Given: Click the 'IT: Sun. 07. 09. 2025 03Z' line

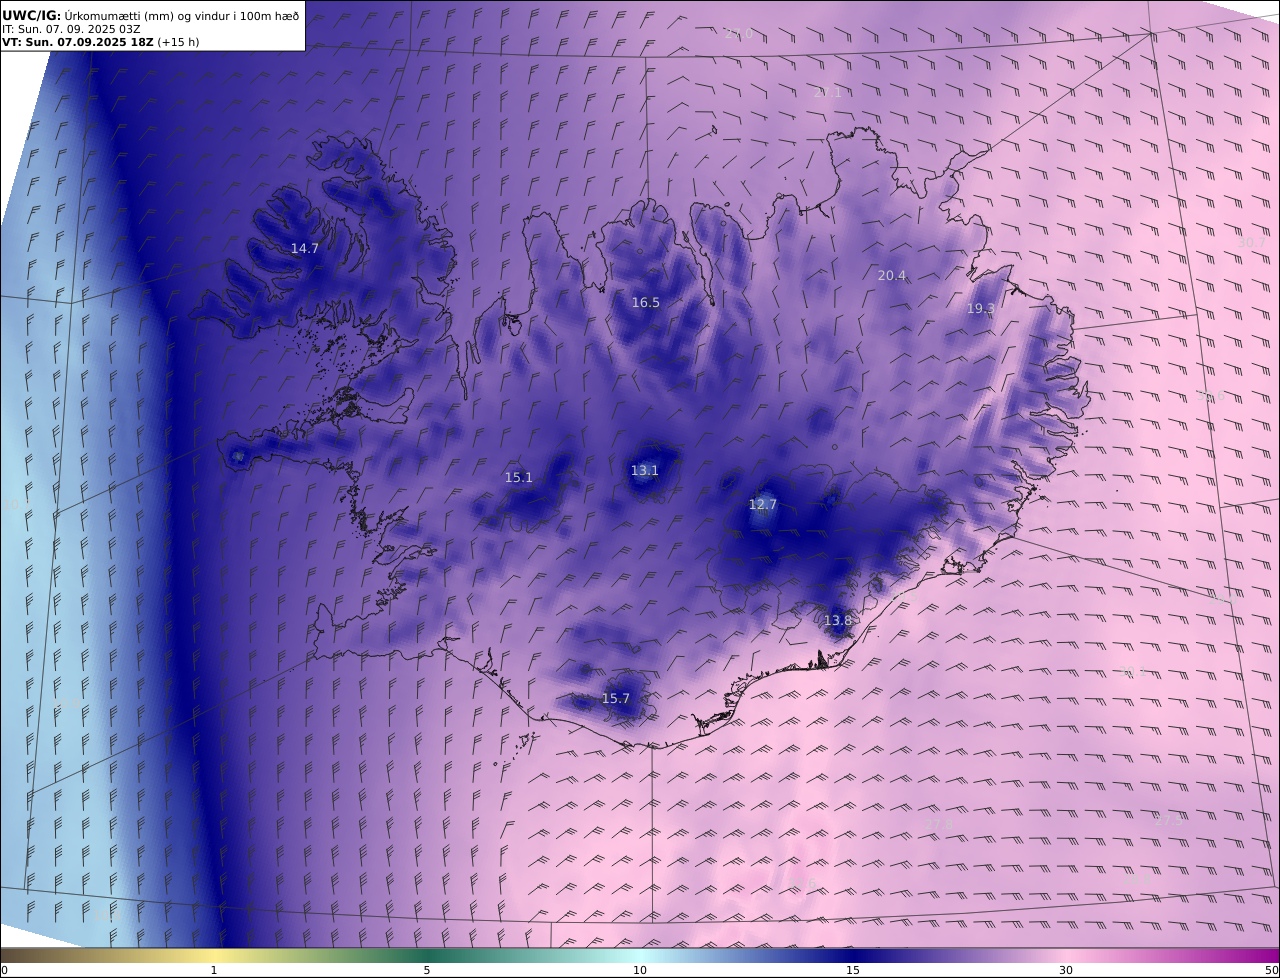Looking at the screenshot, I should [71, 29].
